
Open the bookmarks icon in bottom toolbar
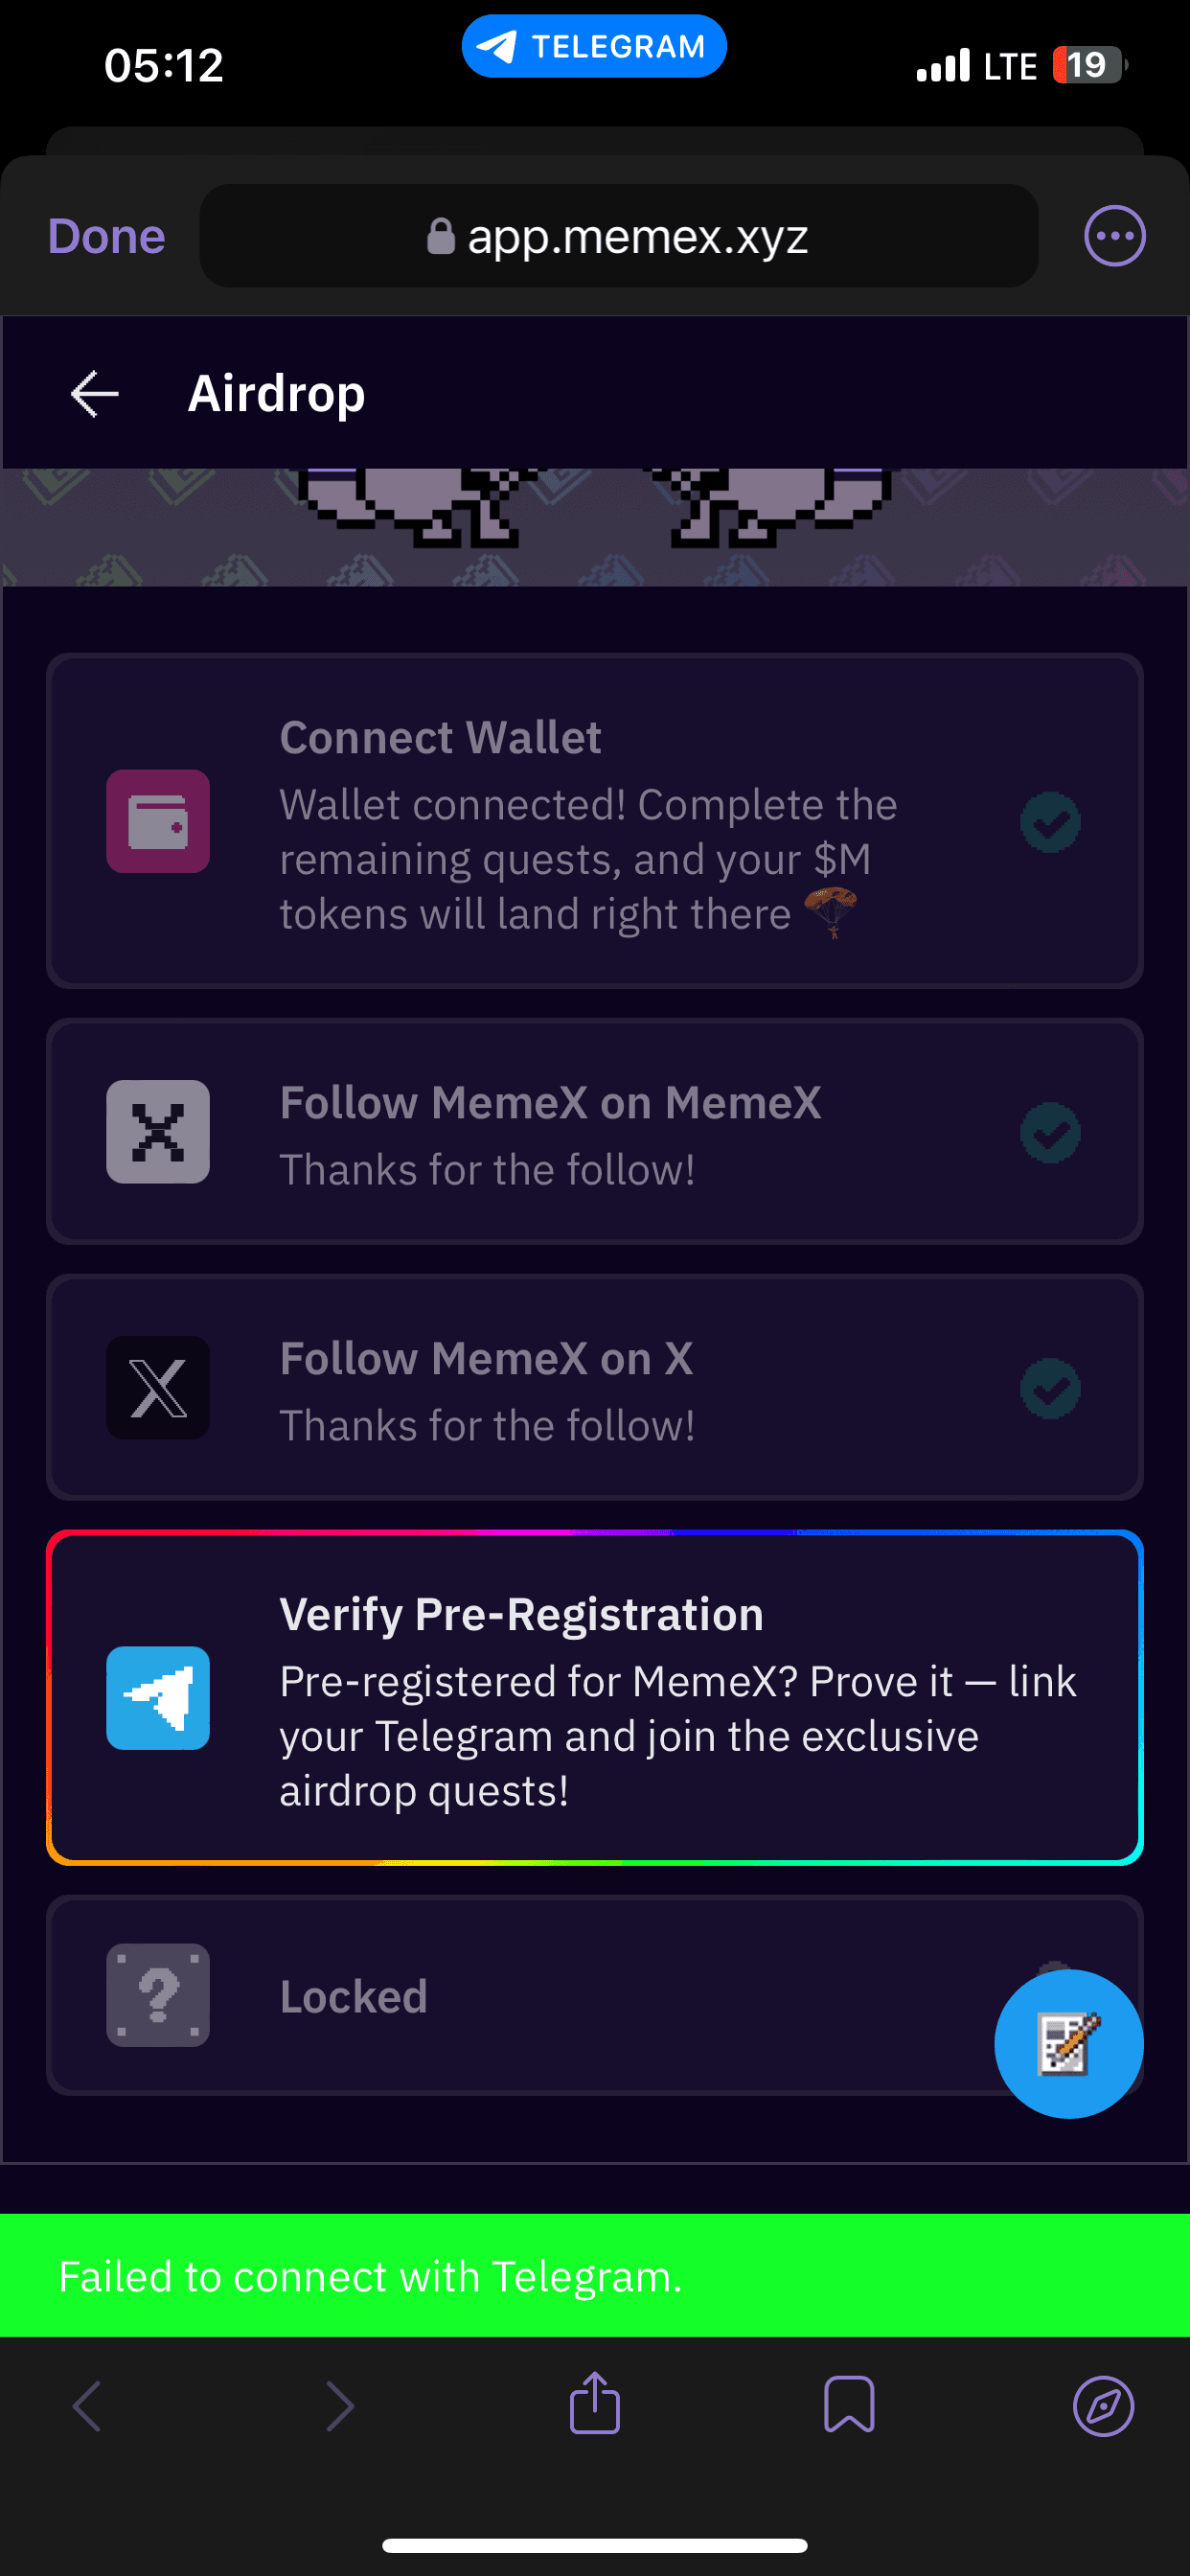tap(849, 2404)
